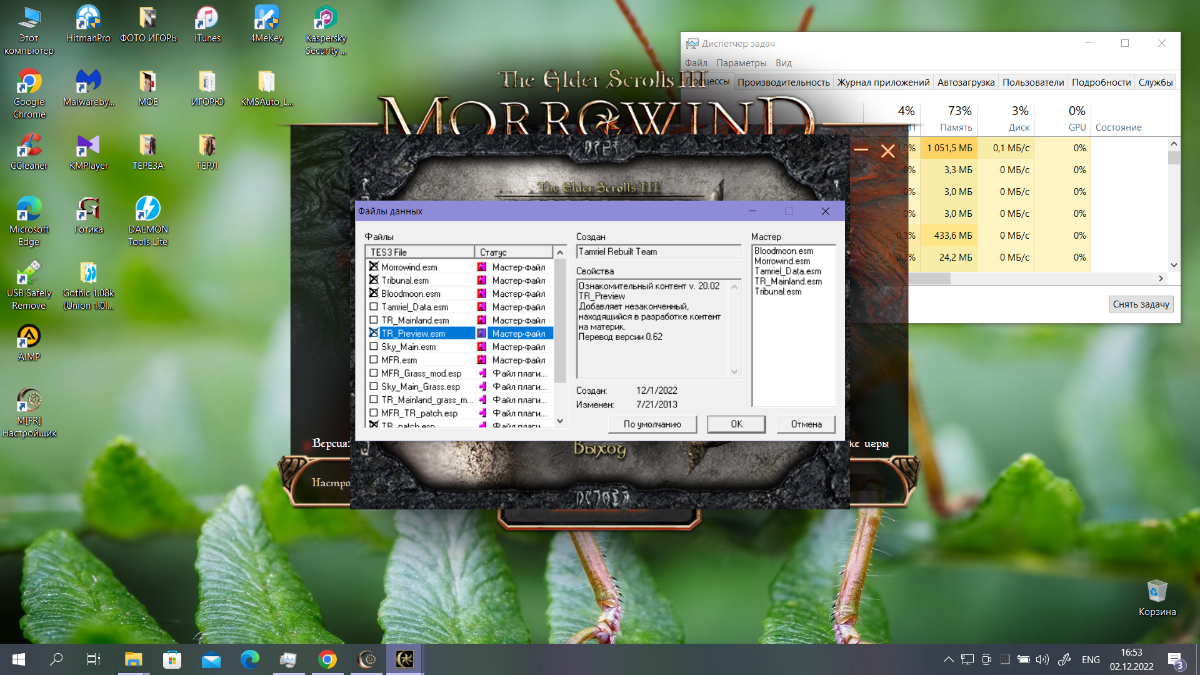Select the KMPlayer desktop icon
The image size is (1200, 675).
click(x=88, y=147)
